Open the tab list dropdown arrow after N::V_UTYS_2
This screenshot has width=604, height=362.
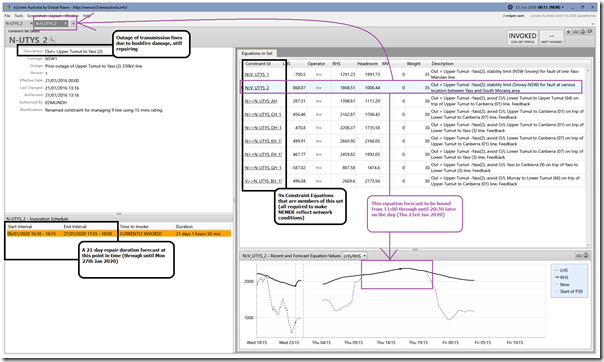click(73, 24)
